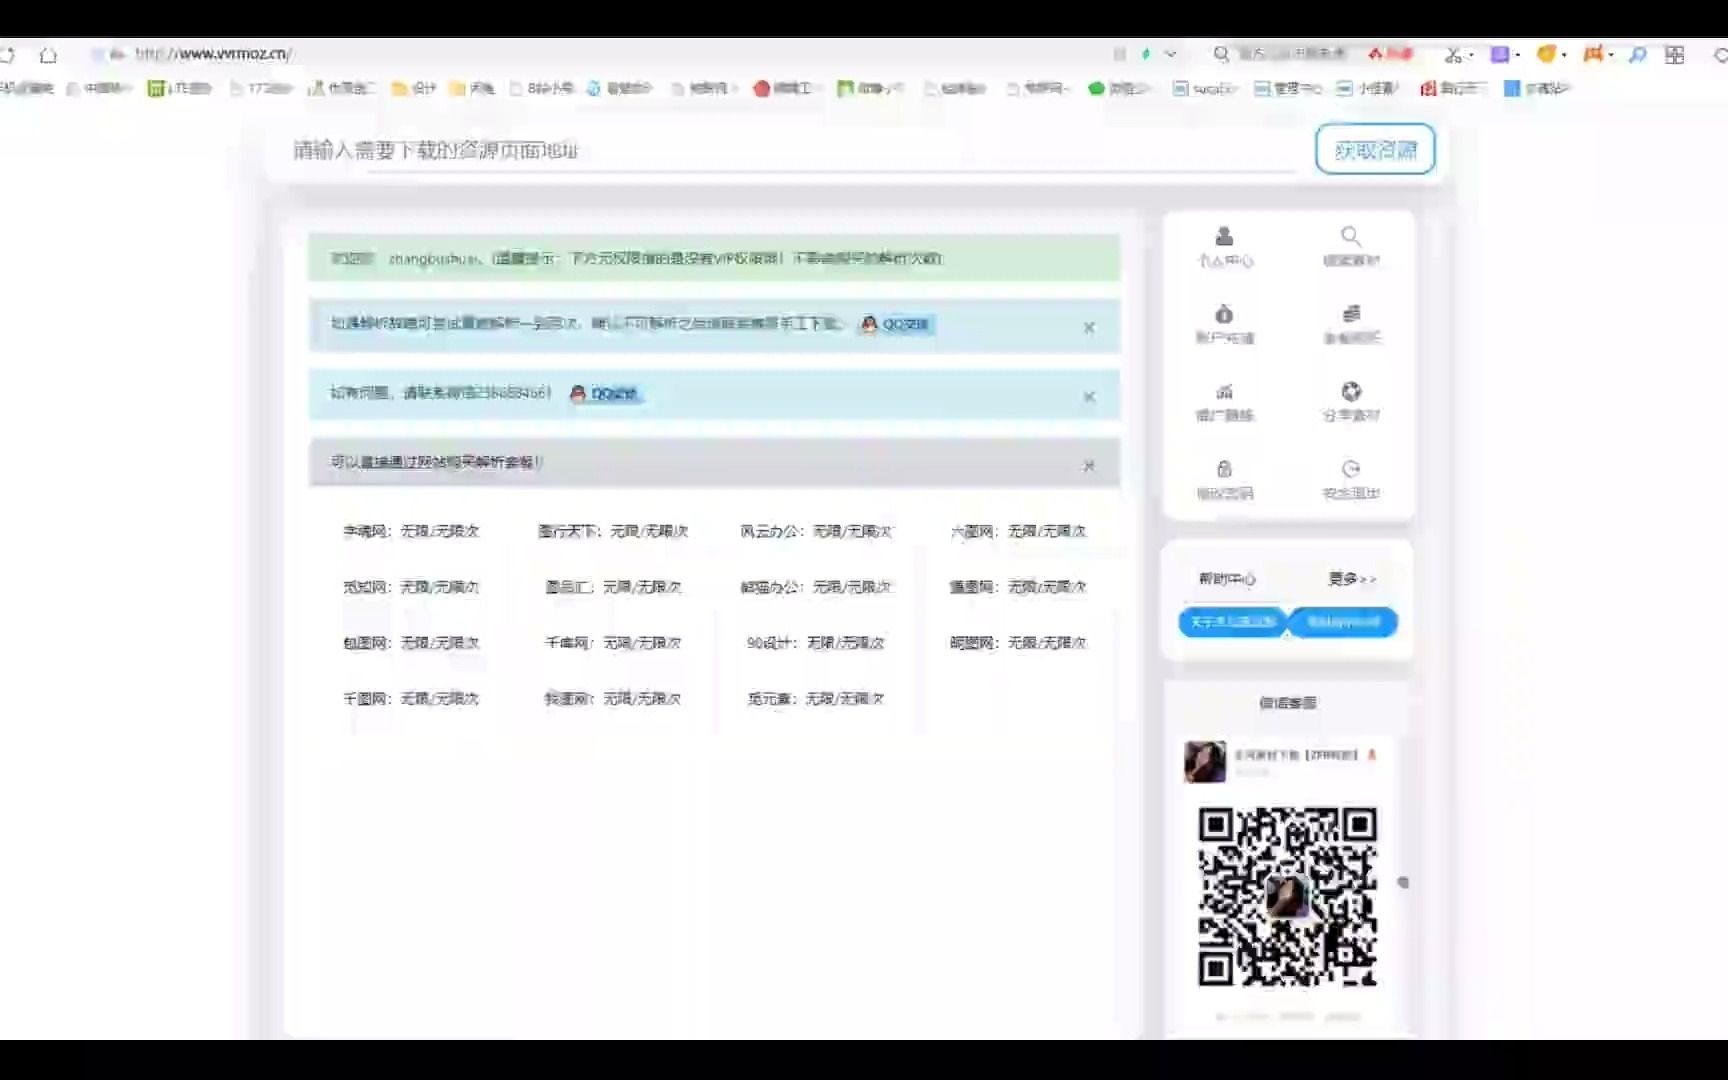This screenshot has width=1728, height=1080.
Task: Click the 图行天下 entry in site list
Action: pyautogui.click(x=613, y=531)
